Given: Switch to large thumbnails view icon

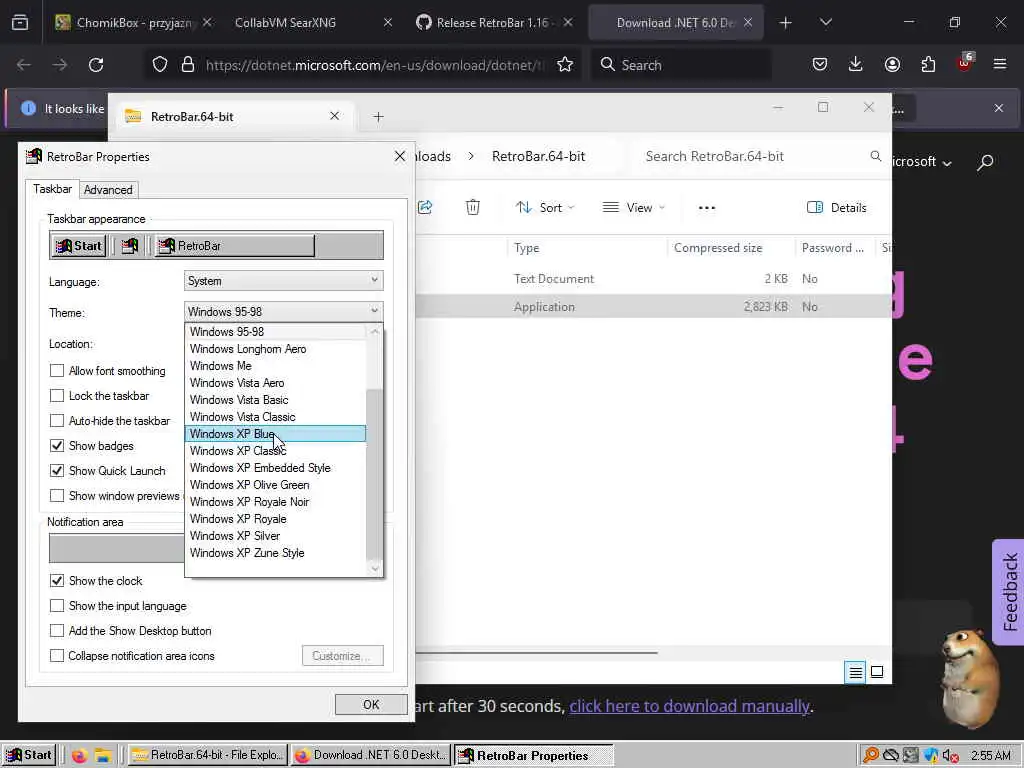Looking at the screenshot, I should click(x=877, y=672).
